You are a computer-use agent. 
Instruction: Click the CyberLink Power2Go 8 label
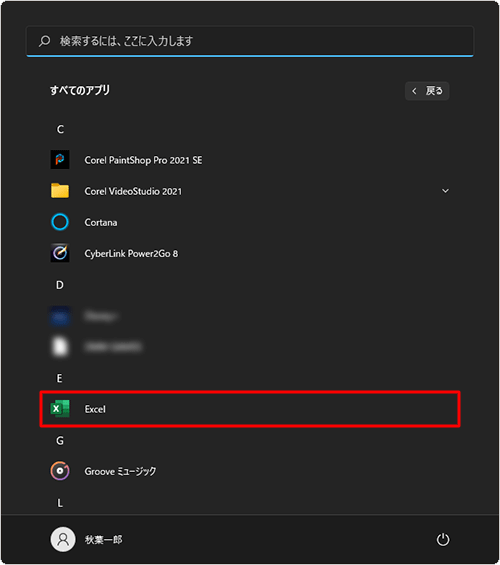131,253
